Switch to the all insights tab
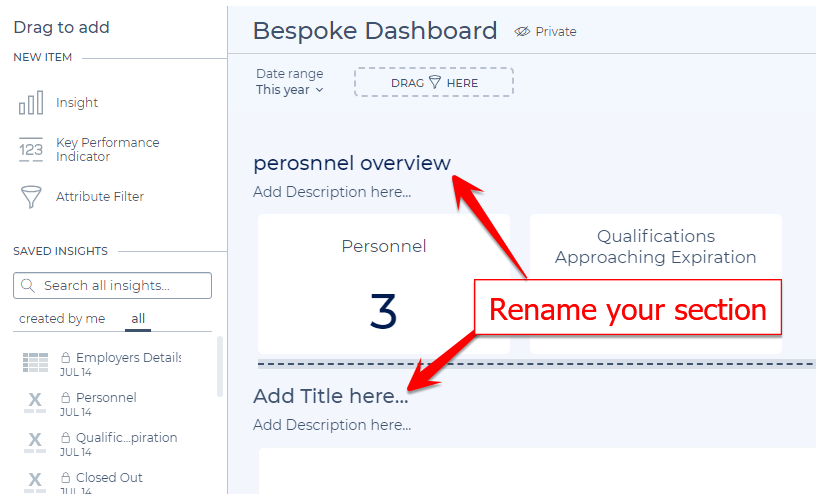 138,319
